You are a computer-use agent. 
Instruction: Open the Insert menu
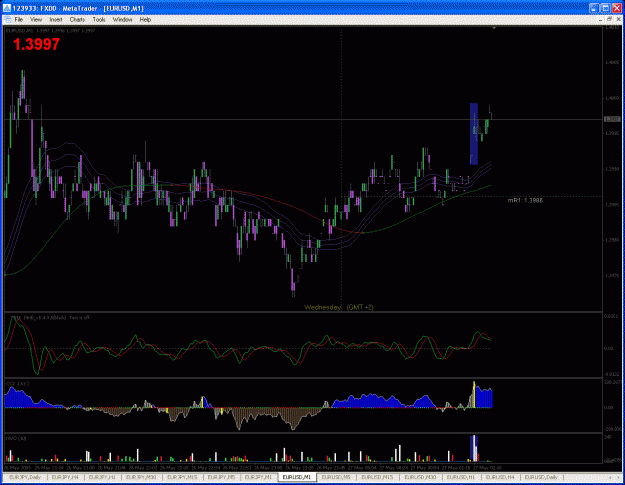point(56,20)
